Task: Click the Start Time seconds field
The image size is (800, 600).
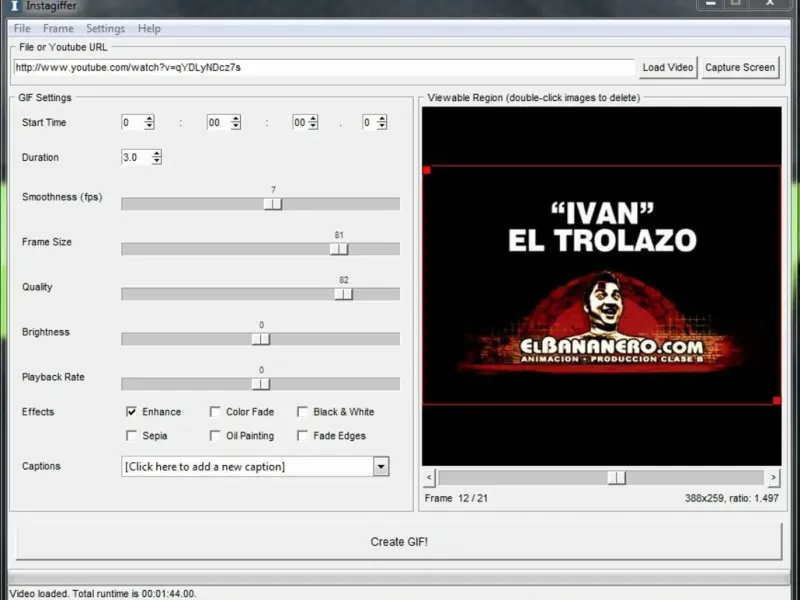Action: click(301, 122)
